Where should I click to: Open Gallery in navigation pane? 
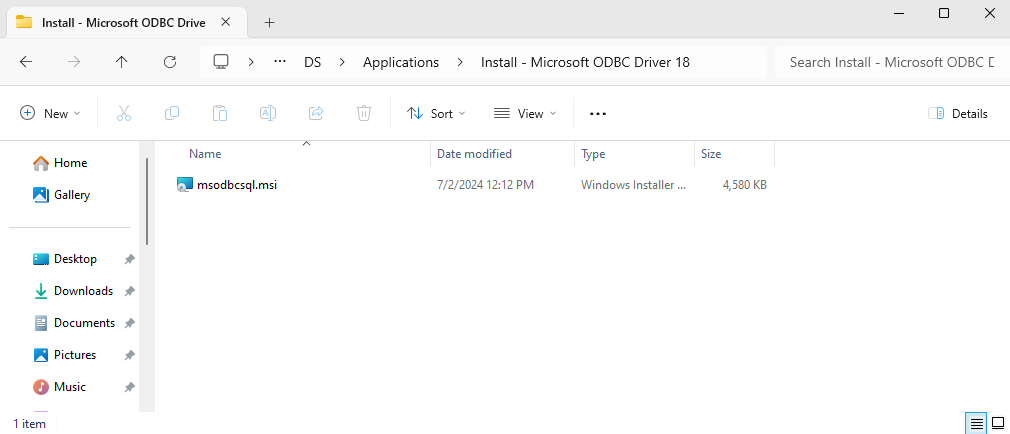[61, 194]
